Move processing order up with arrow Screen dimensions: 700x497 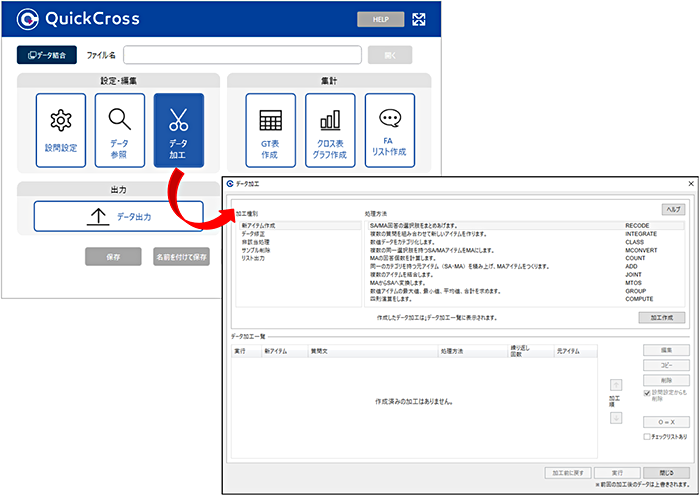tap(617, 383)
